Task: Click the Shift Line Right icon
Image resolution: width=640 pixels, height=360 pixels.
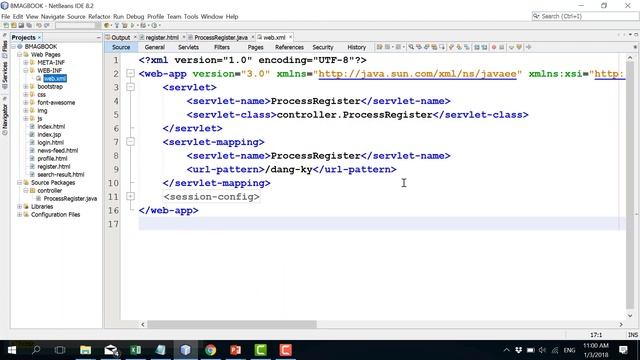Action: [484, 47]
